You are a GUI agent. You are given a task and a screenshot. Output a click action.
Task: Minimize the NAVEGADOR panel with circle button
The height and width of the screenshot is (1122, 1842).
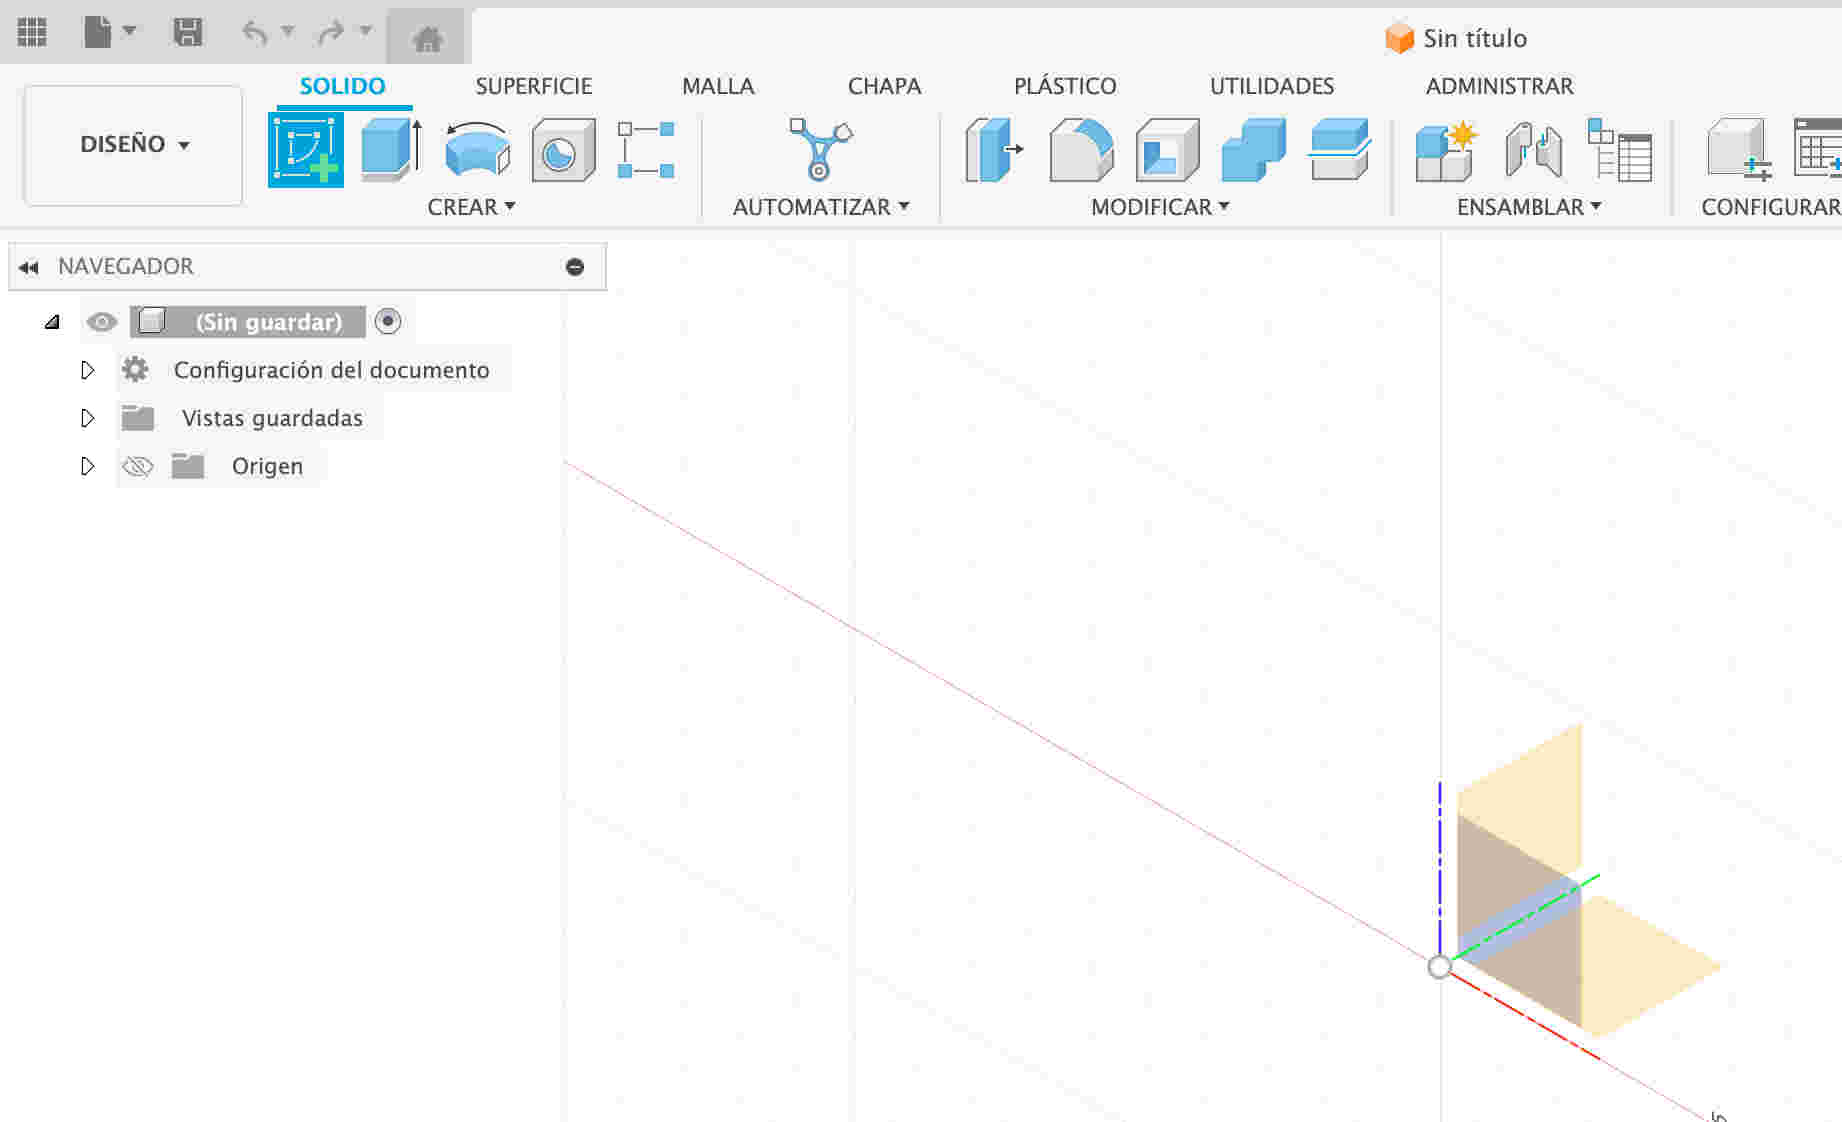[x=575, y=267]
